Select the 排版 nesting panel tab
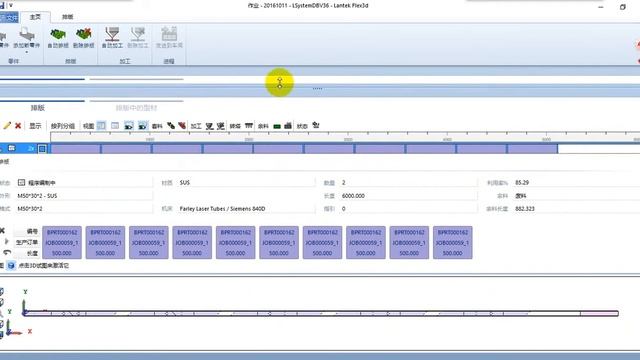 (x=38, y=108)
